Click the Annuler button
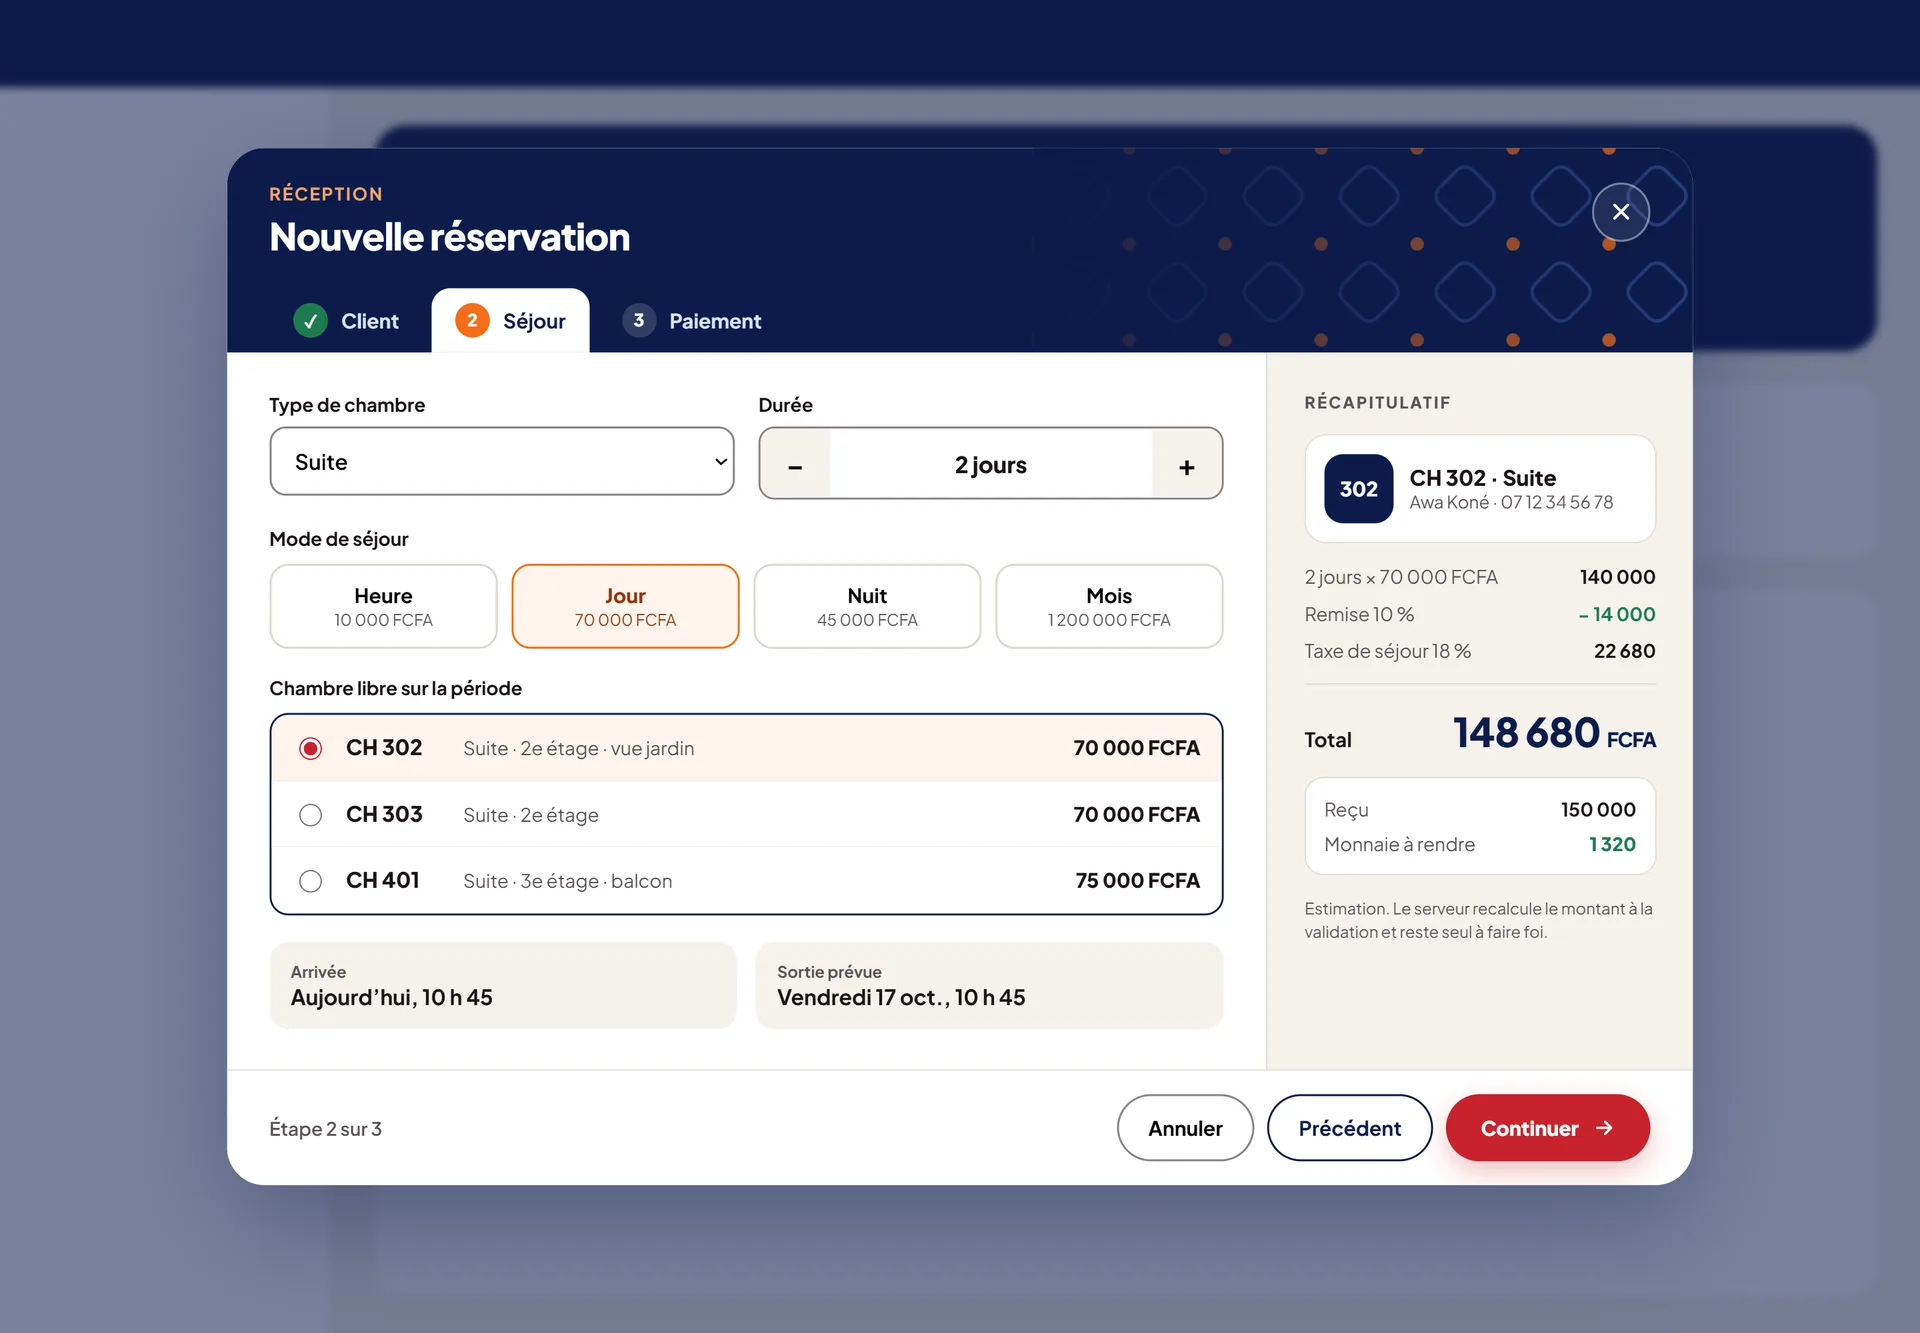 click(1185, 1128)
